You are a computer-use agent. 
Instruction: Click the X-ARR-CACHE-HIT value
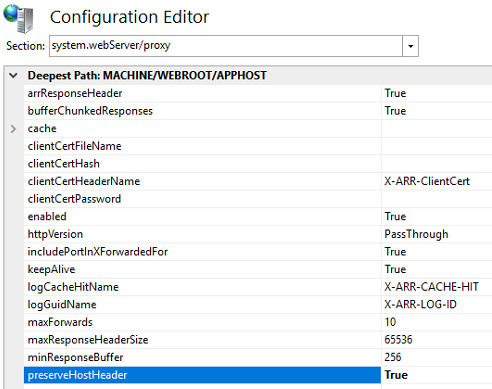(x=431, y=287)
